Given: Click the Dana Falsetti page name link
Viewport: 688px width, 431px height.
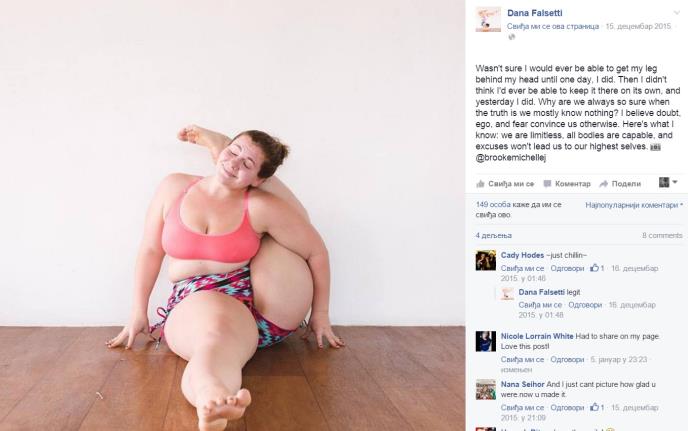Looking at the screenshot, I should pos(534,13).
